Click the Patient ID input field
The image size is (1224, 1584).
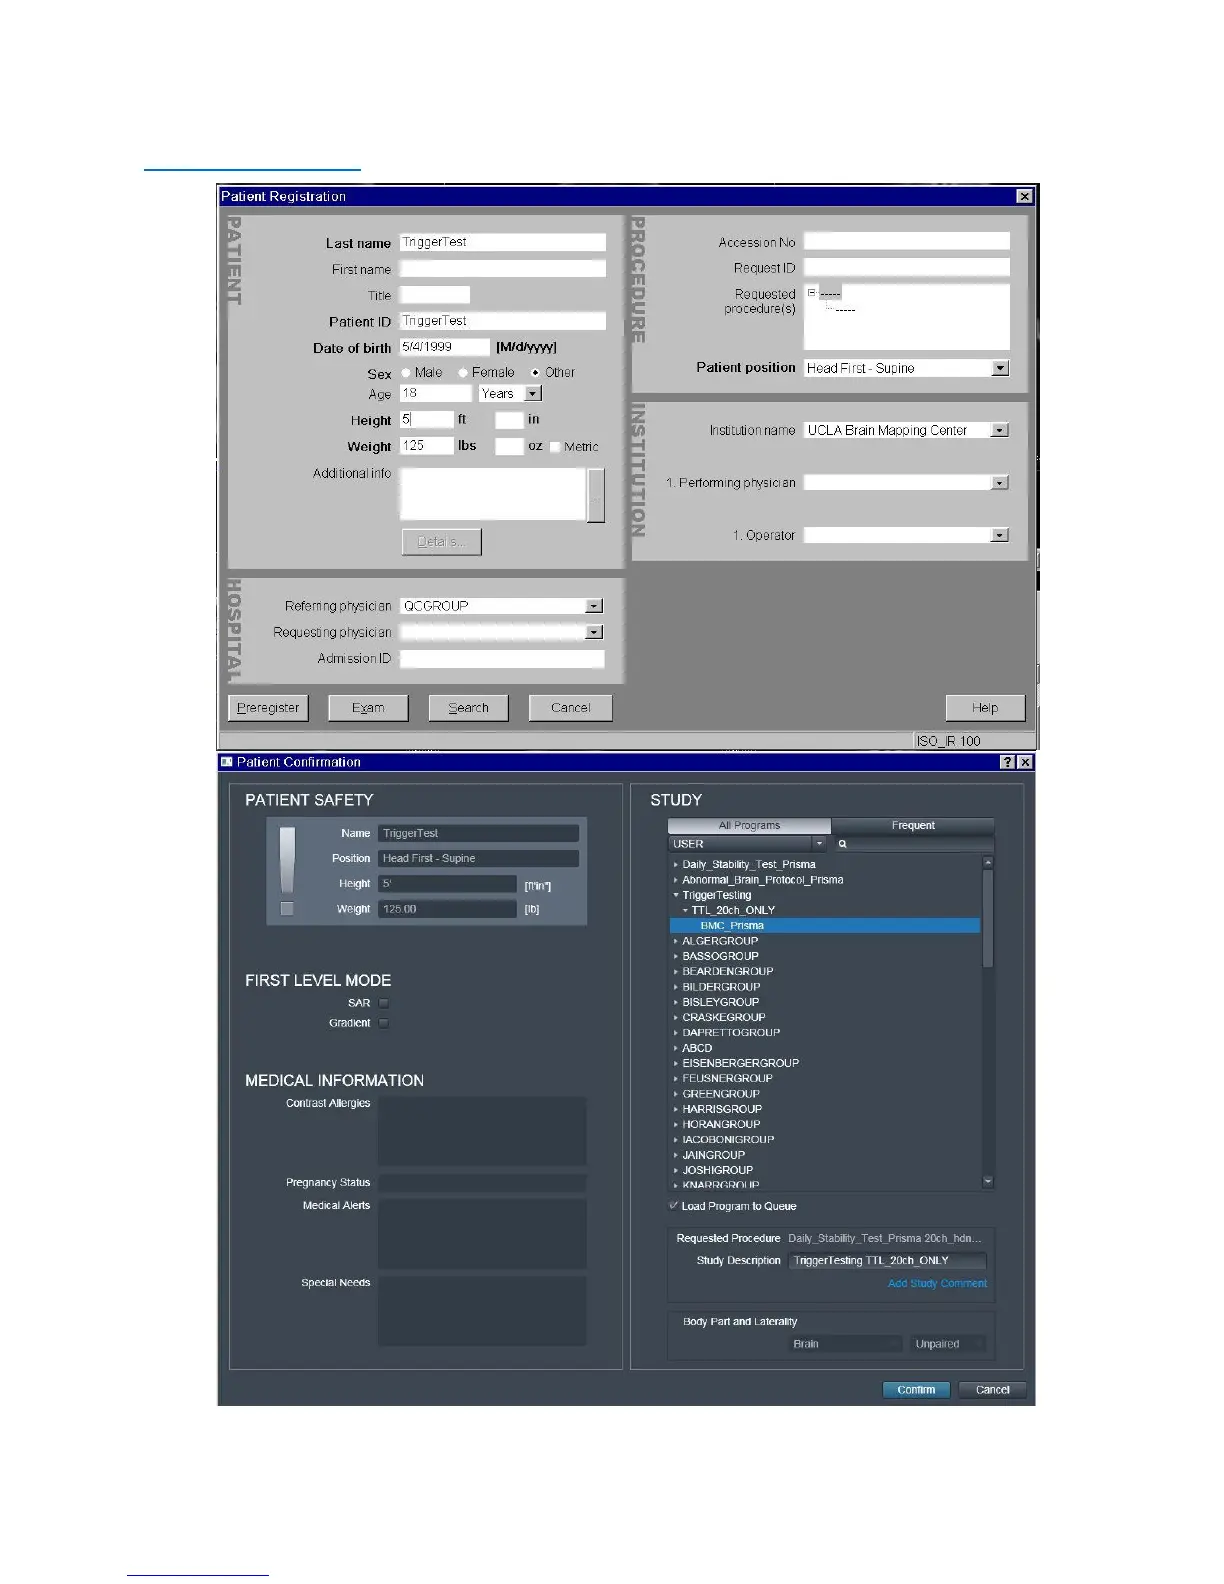(x=503, y=321)
